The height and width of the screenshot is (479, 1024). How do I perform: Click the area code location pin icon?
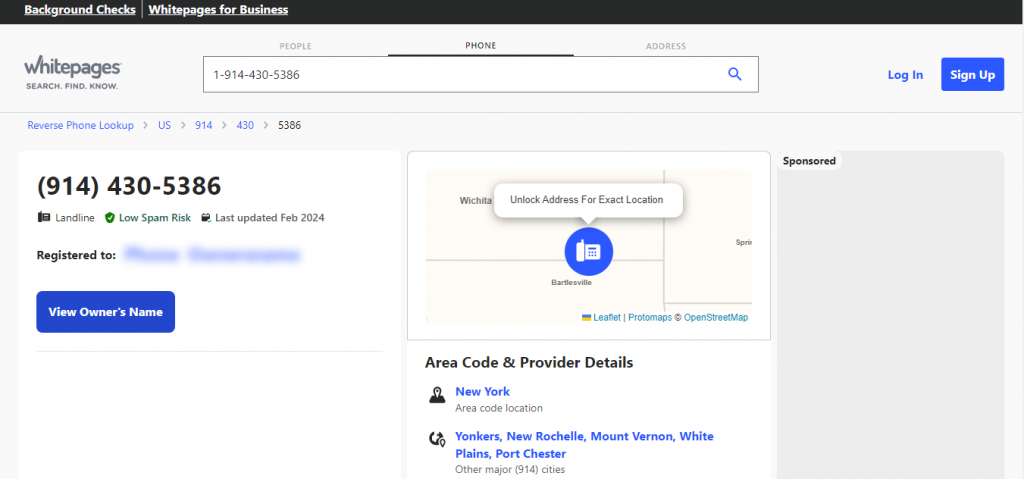coord(436,396)
